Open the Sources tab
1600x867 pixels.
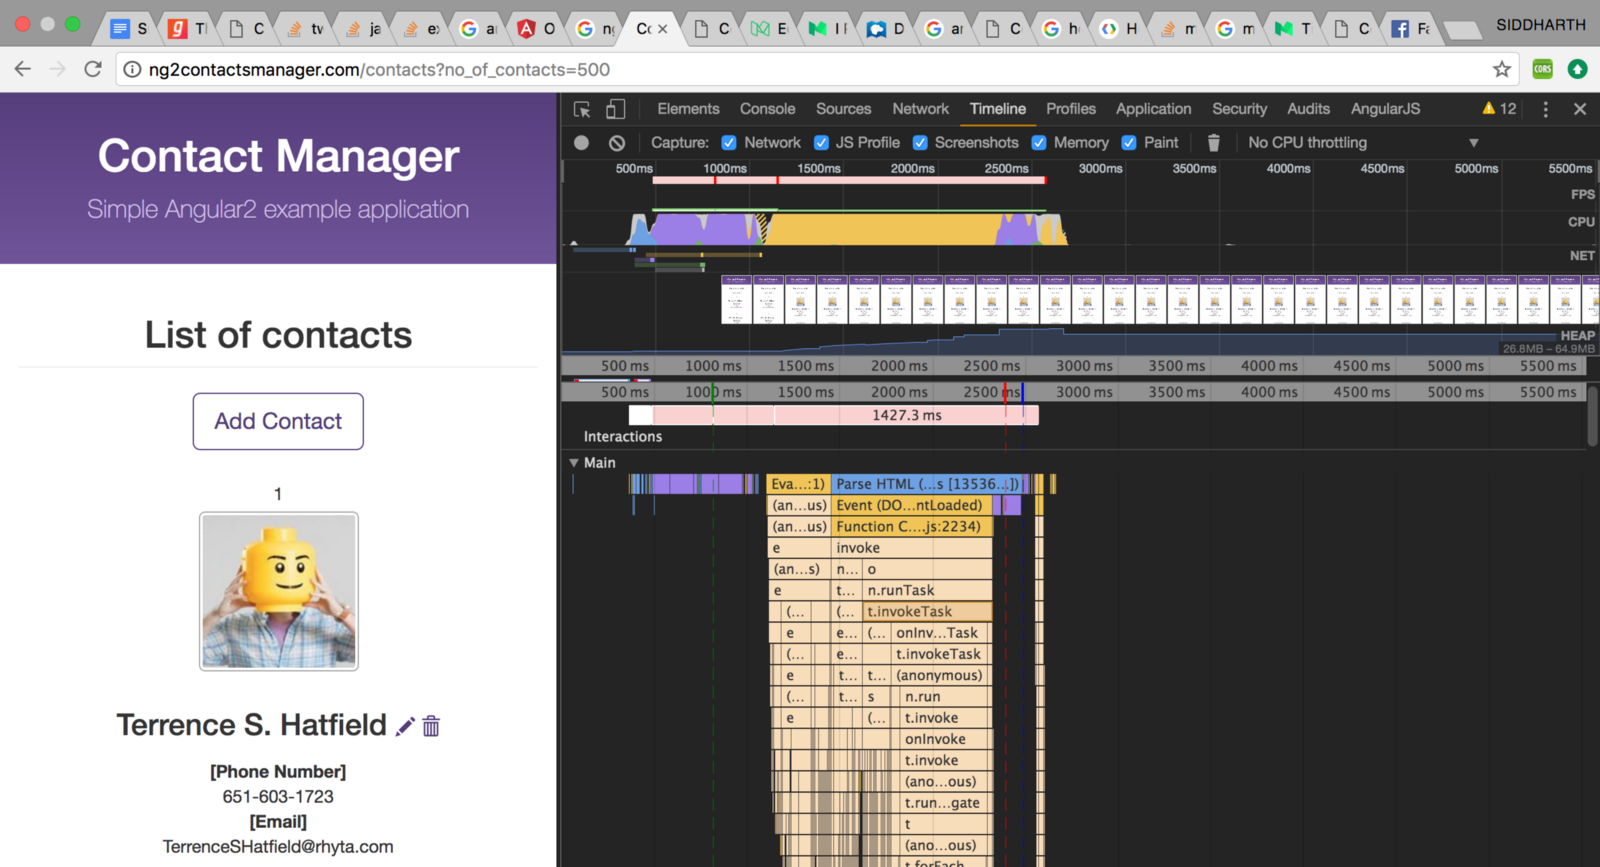tap(844, 109)
